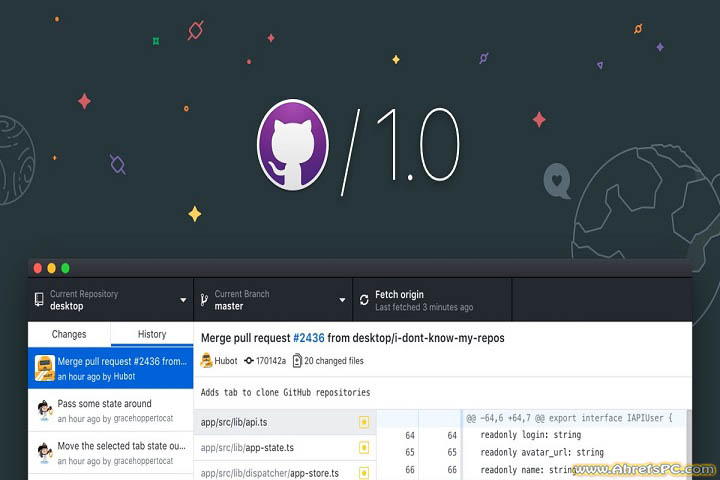Click the diff view vertical scrollbar
720x480 pixels.
click(689, 445)
